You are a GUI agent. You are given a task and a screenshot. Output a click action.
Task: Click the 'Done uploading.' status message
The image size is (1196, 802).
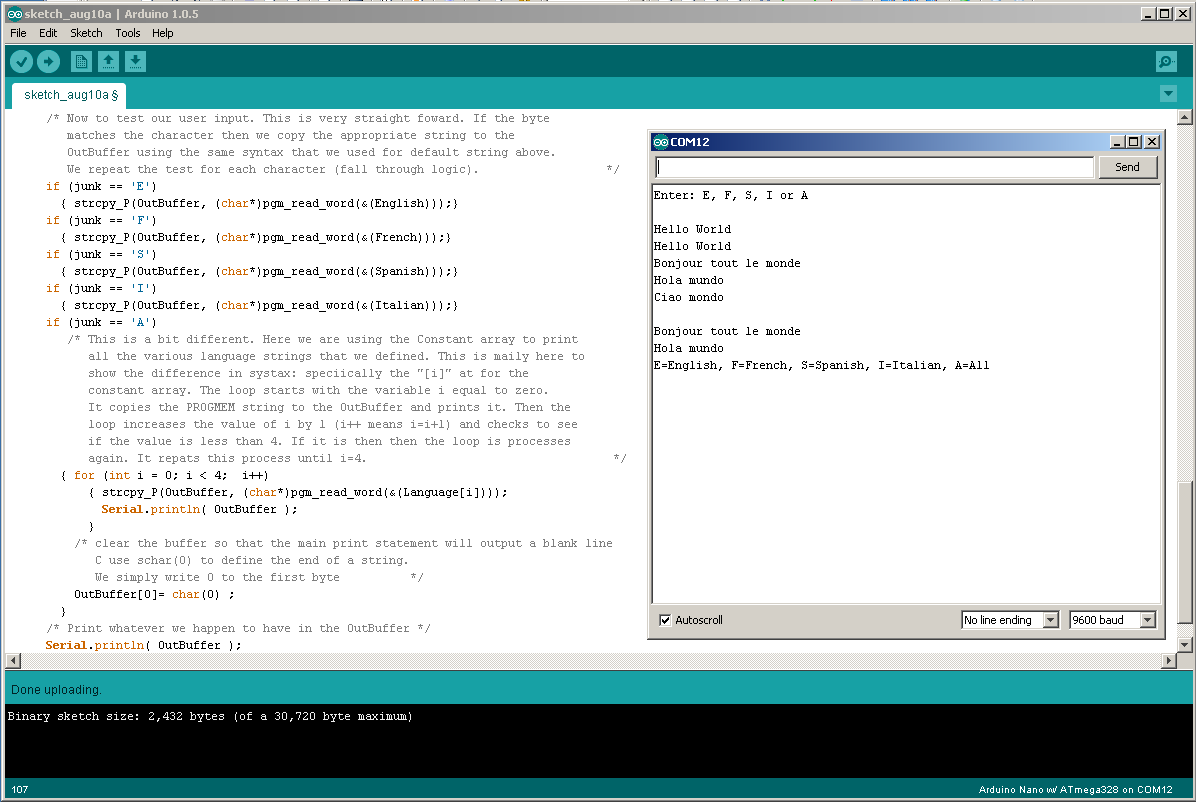point(56,690)
